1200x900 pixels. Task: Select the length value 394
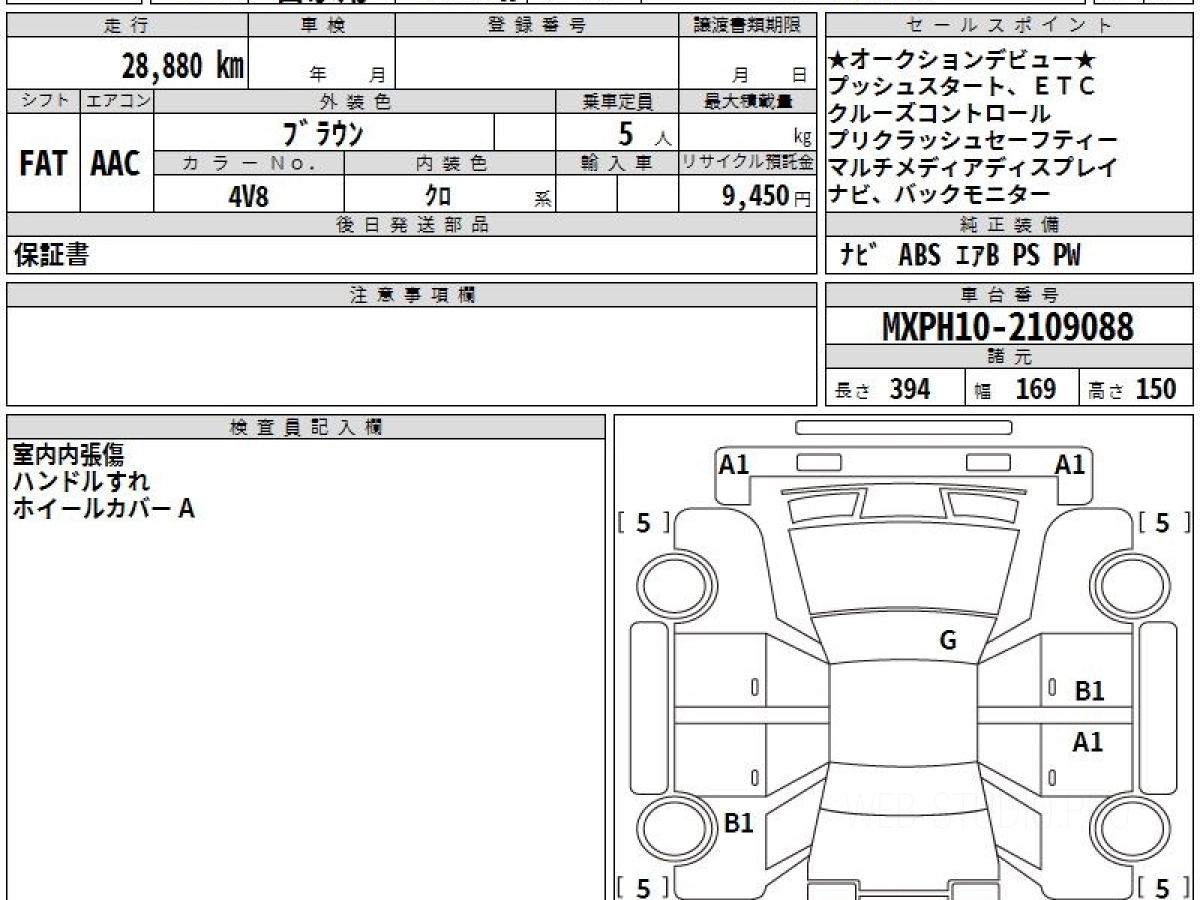(910, 389)
